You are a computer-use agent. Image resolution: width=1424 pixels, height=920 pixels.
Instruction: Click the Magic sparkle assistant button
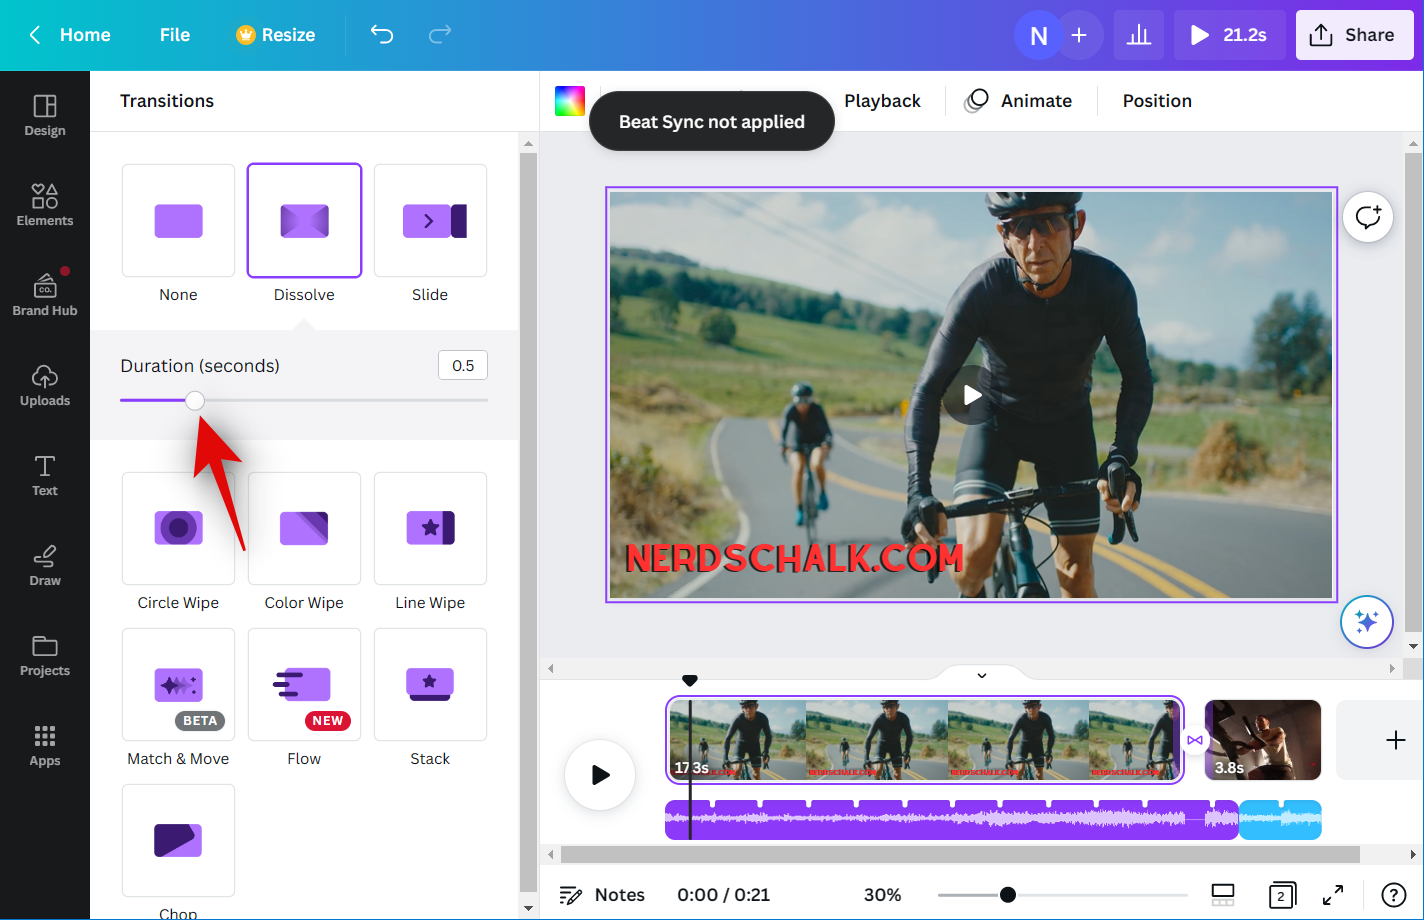click(x=1366, y=622)
